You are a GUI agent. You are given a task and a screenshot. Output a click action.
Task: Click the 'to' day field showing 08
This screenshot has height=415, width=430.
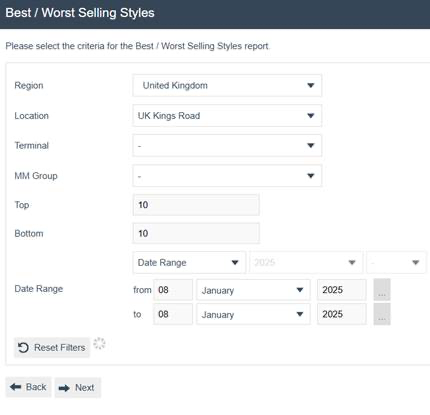click(173, 314)
